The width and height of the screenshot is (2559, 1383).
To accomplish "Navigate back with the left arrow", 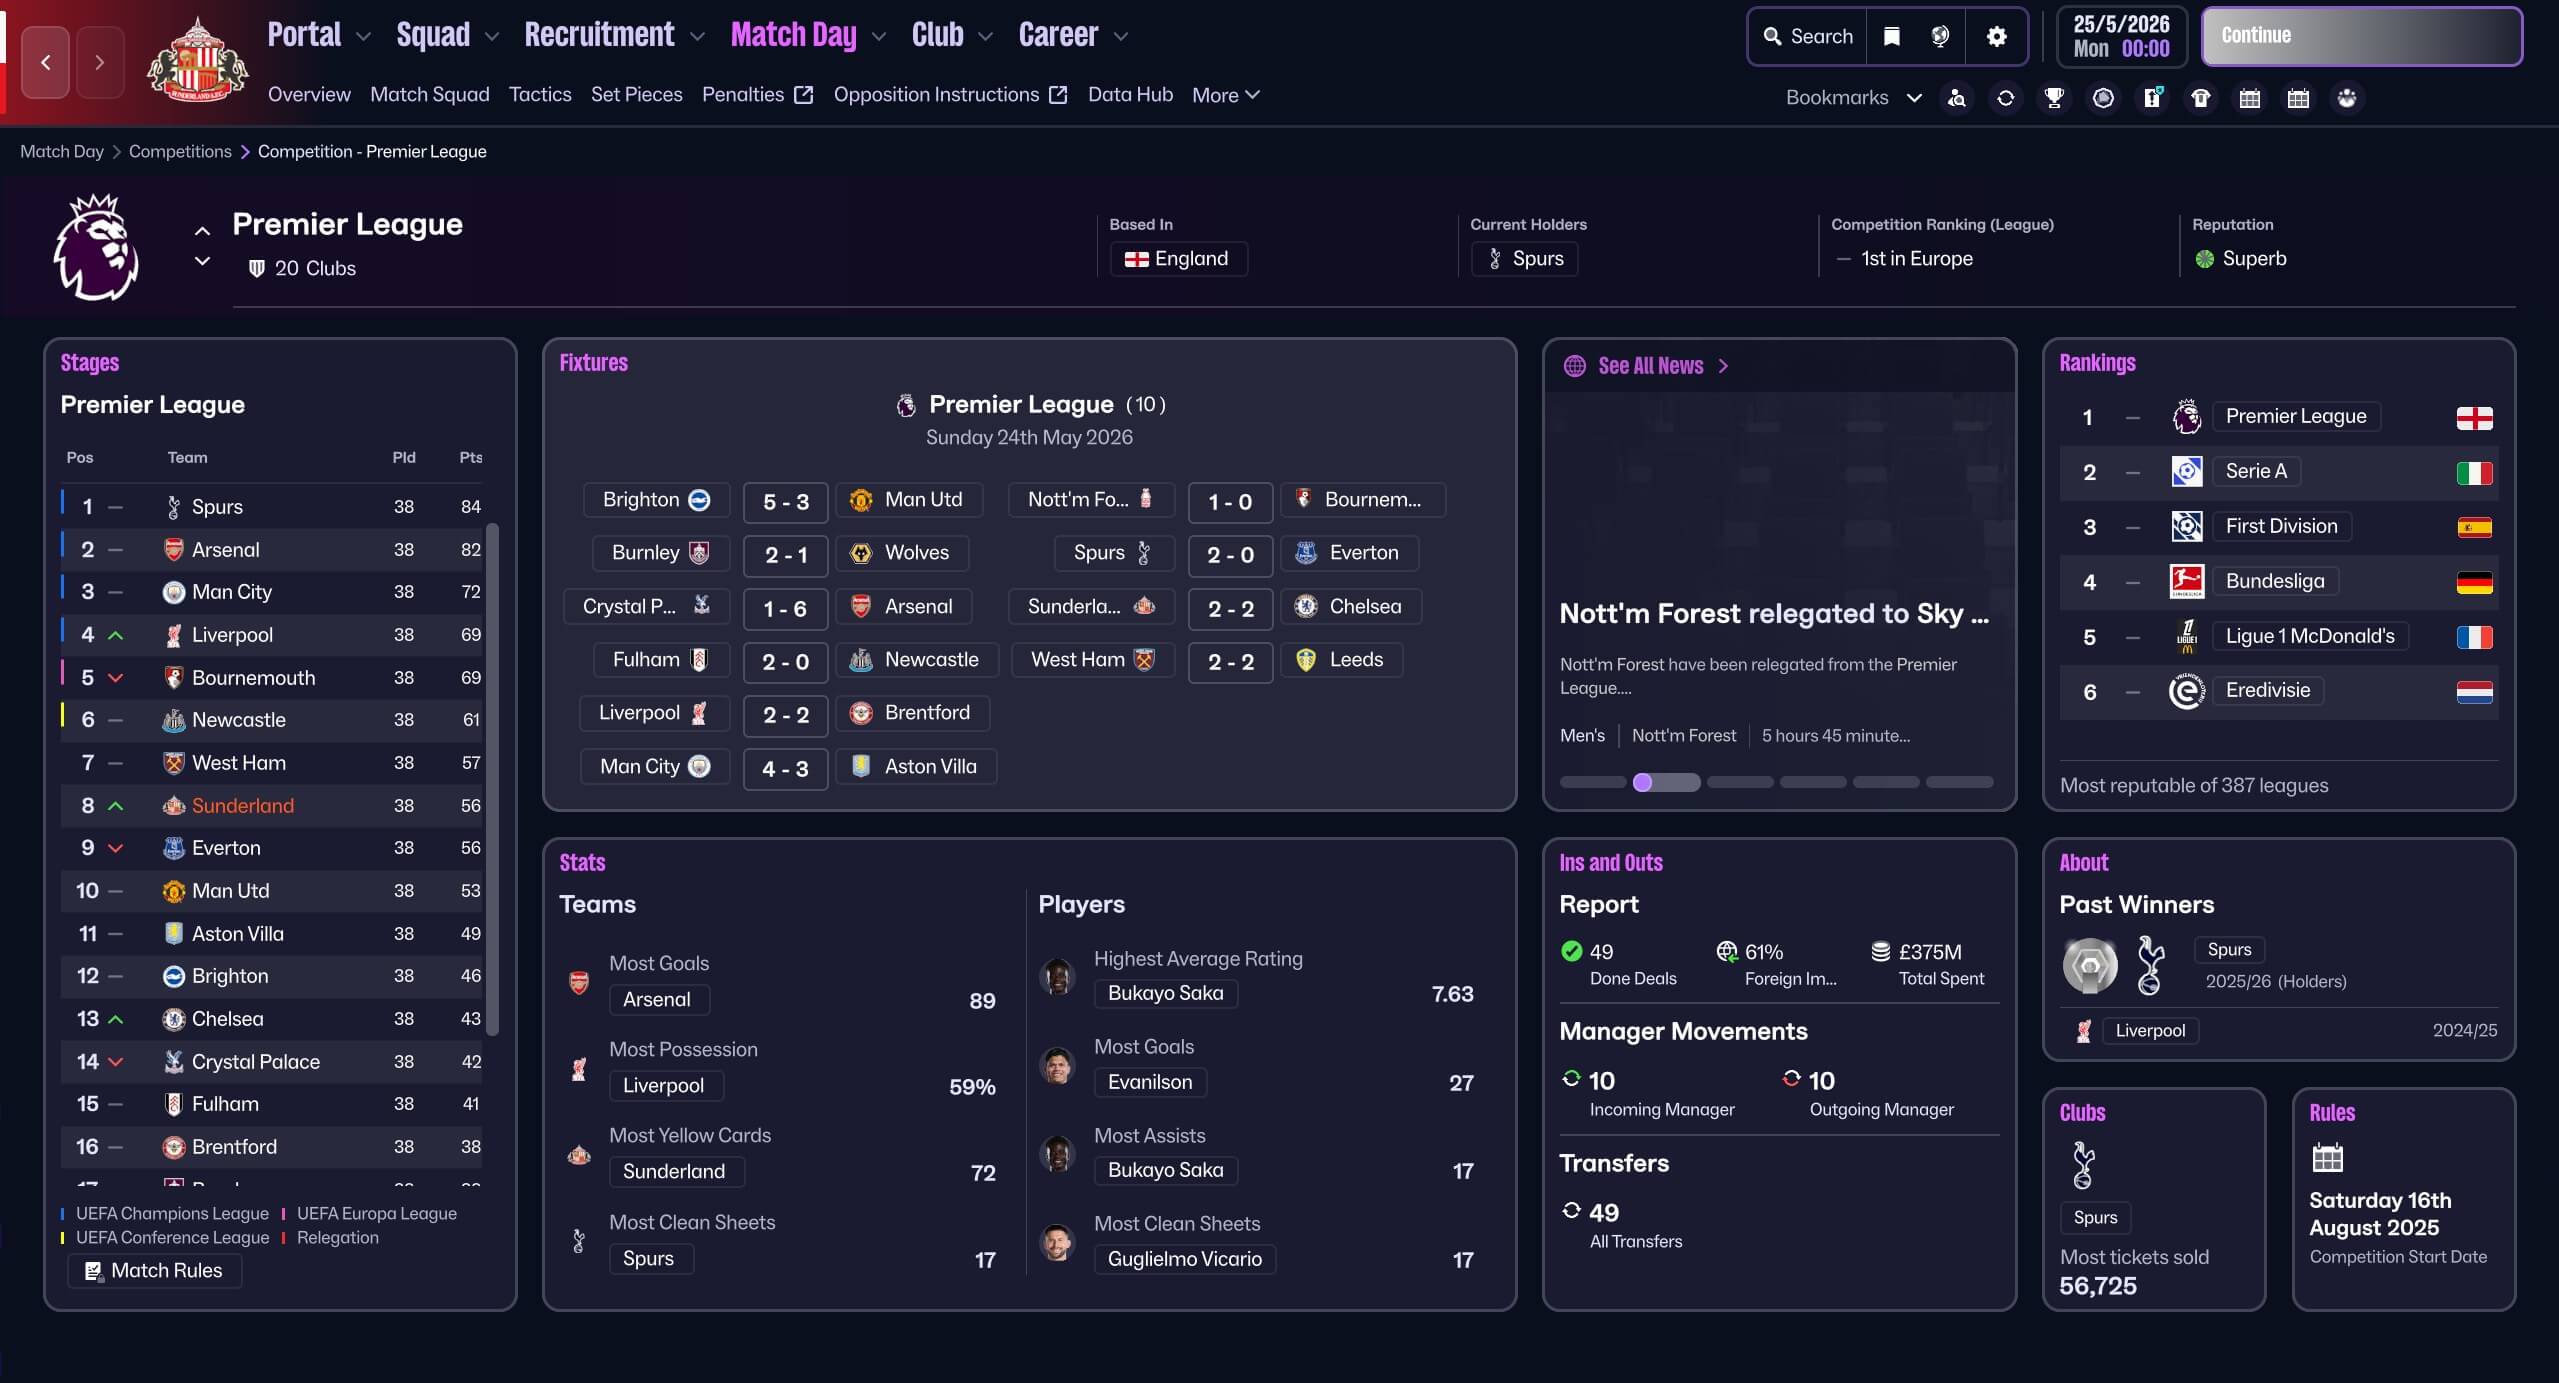I will [46, 62].
